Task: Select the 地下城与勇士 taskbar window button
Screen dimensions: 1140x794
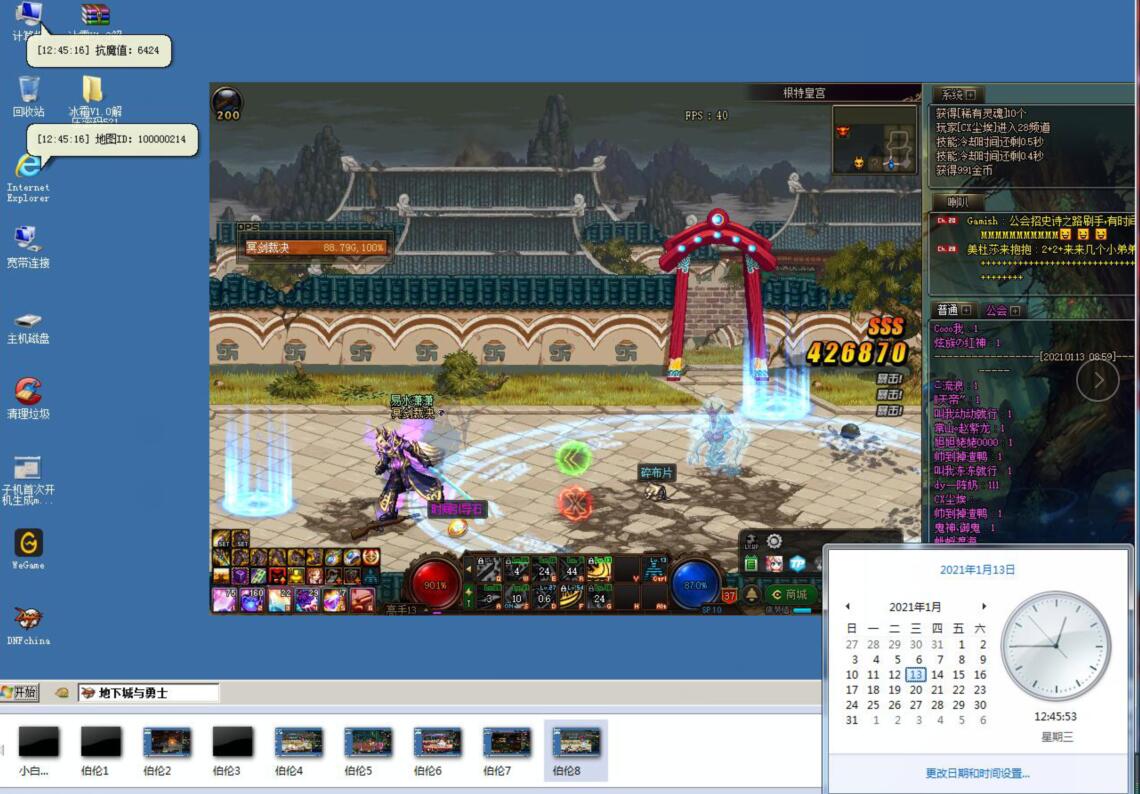Action: (148, 693)
